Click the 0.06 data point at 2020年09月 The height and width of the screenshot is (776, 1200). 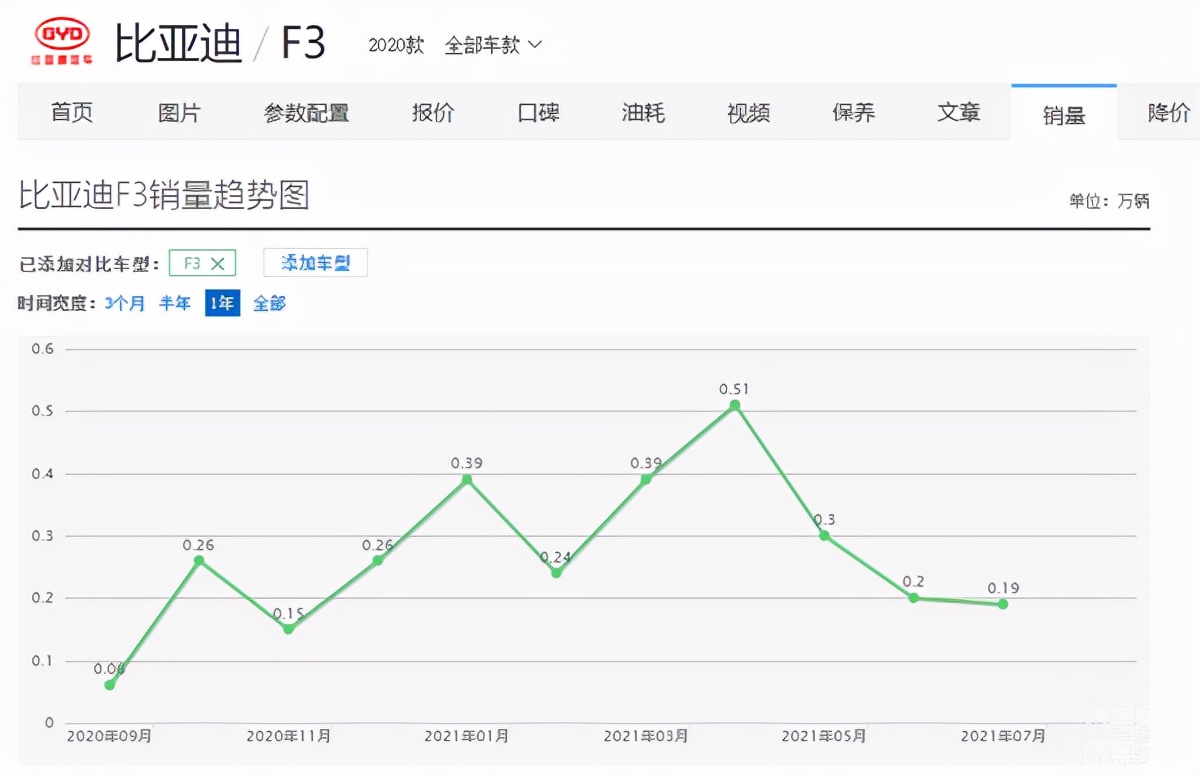coord(110,685)
